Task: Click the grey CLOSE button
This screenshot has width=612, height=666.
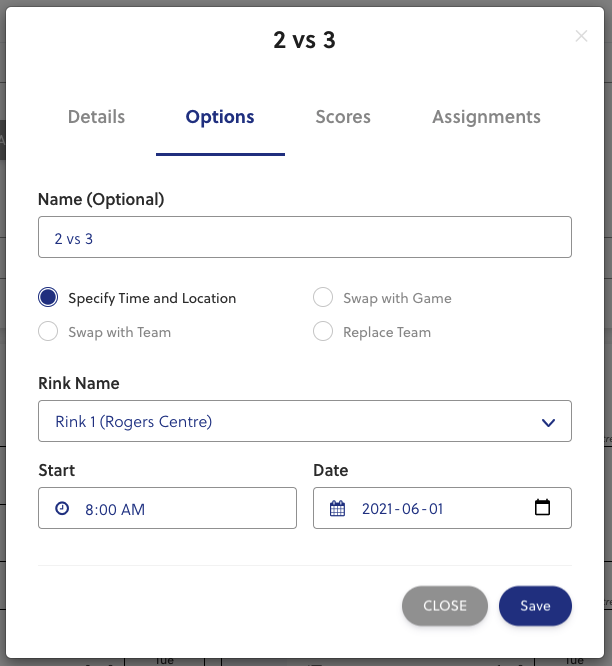Action: [445, 606]
